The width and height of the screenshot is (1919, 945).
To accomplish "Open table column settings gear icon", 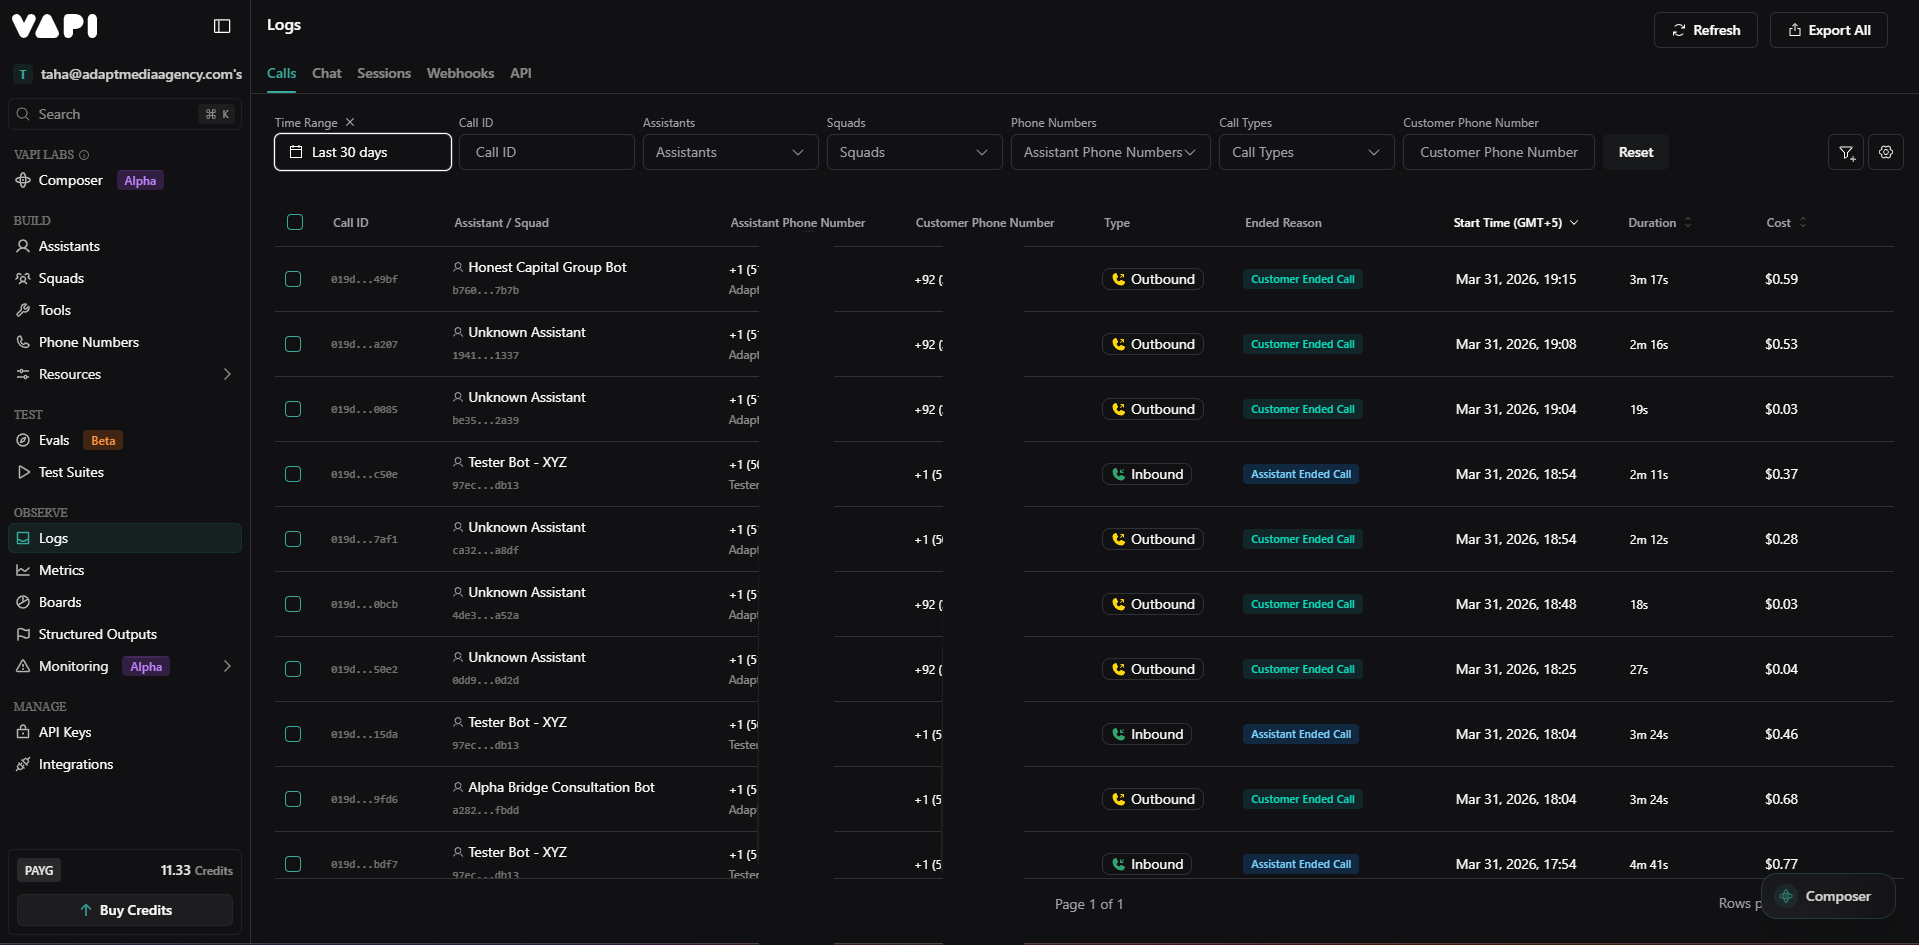I will [1886, 152].
